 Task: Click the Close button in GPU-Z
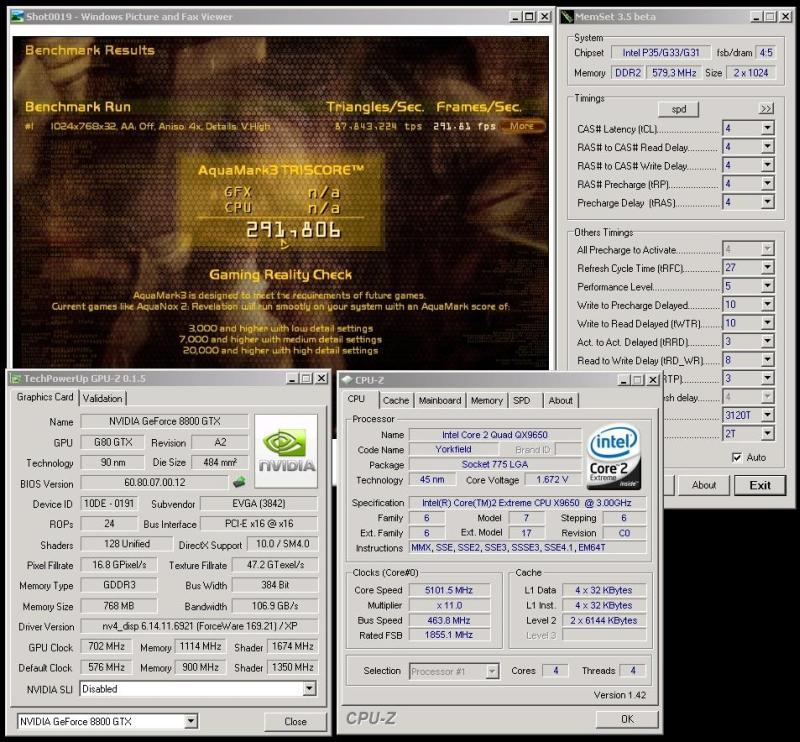point(295,721)
